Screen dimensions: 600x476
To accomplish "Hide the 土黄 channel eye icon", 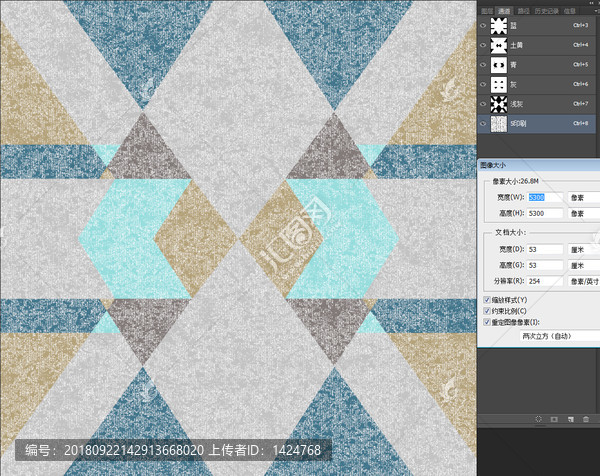I will point(483,45).
